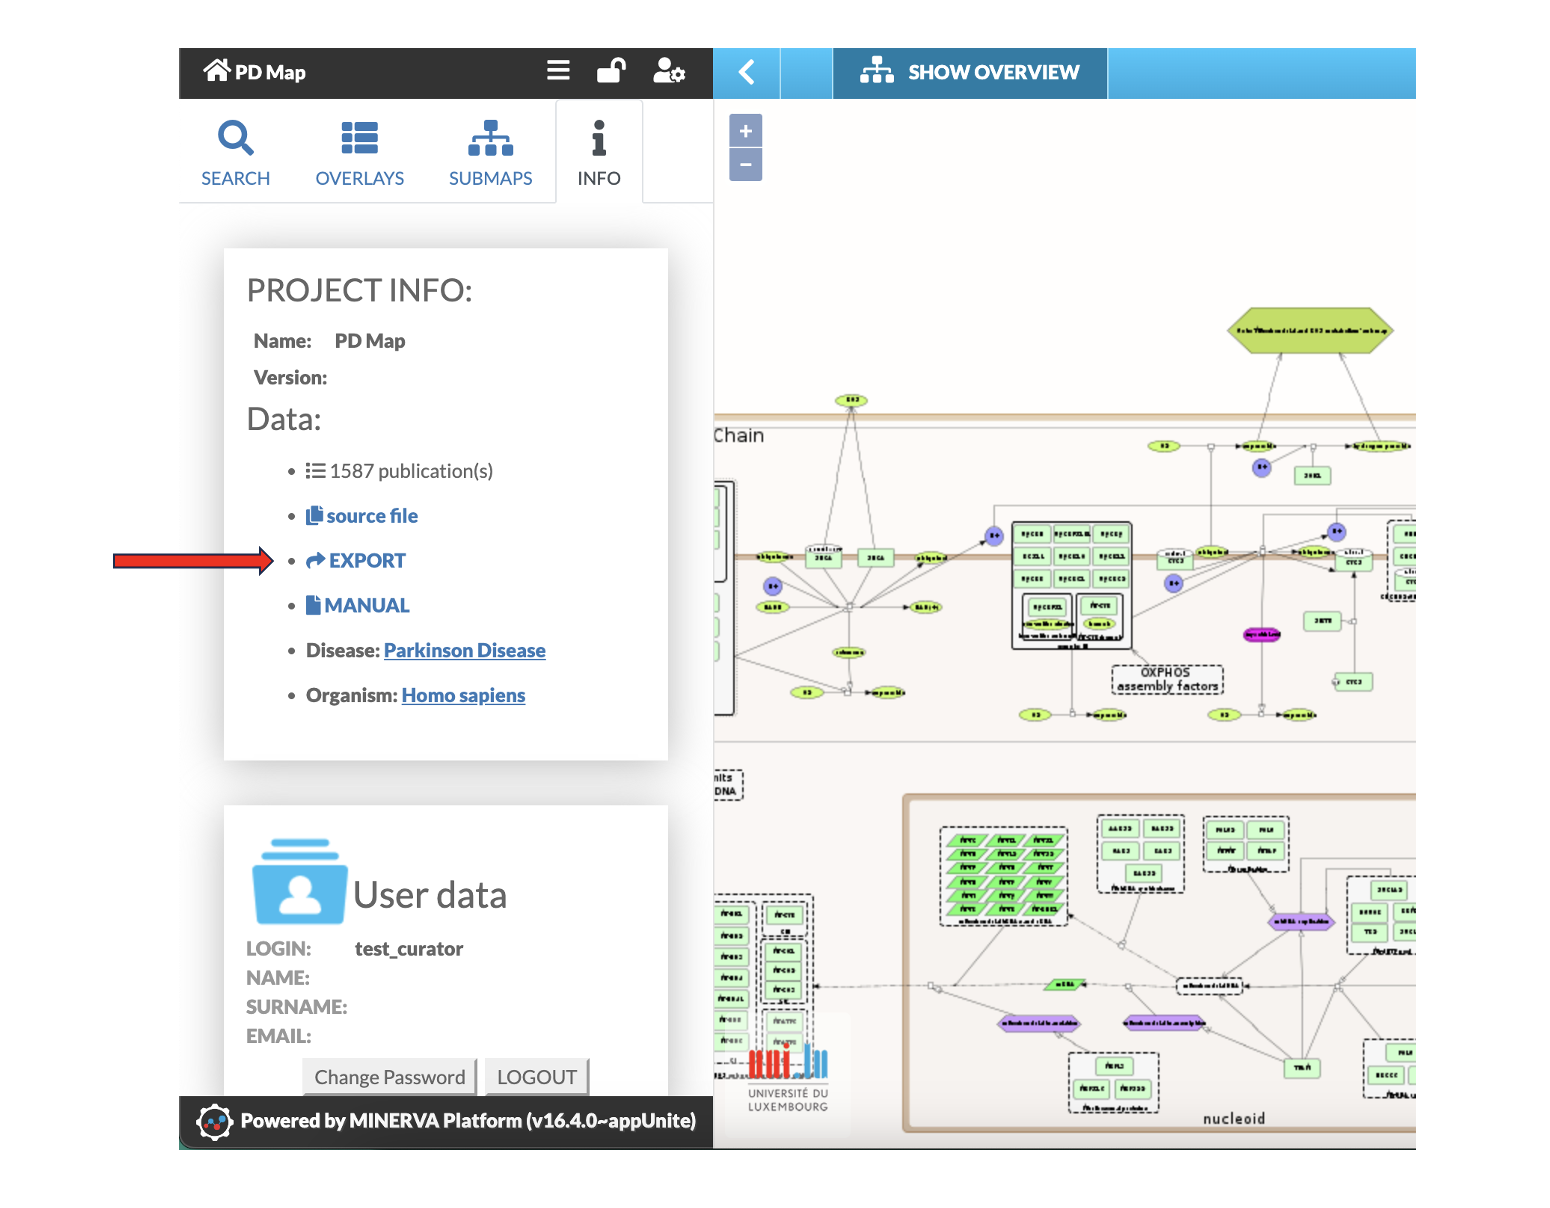Click the Change Password button
1550x1208 pixels.
(x=390, y=1077)
